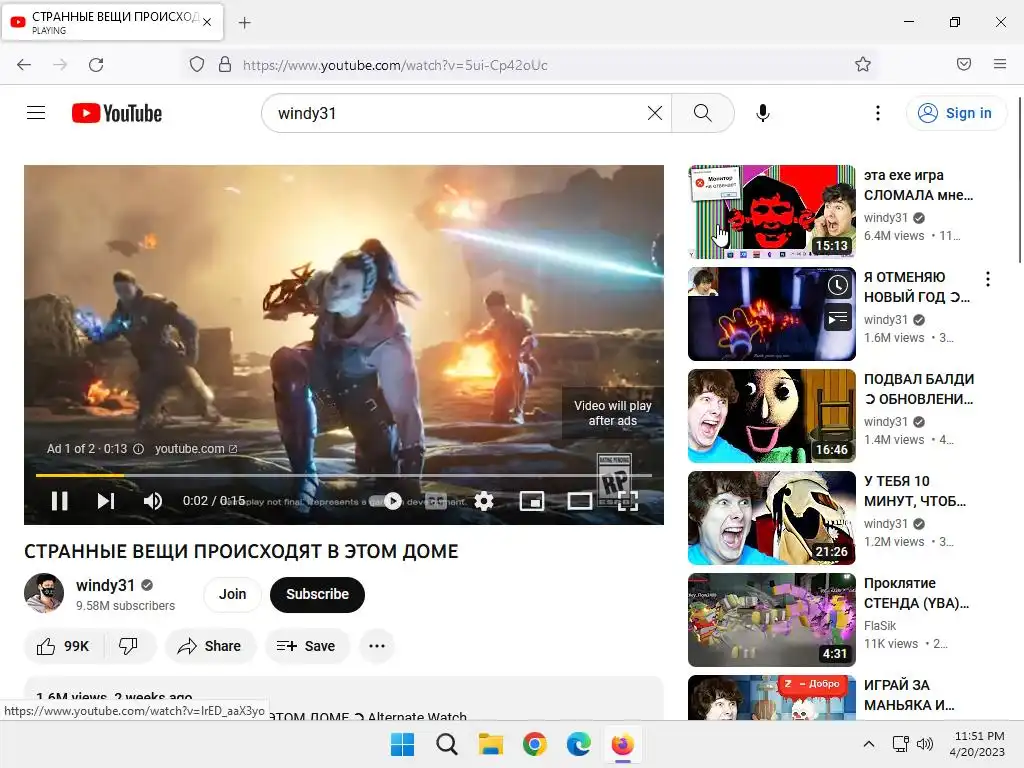Clear the search box with the X
This screenshot has height=768, width=1024.
click(654, 113)
